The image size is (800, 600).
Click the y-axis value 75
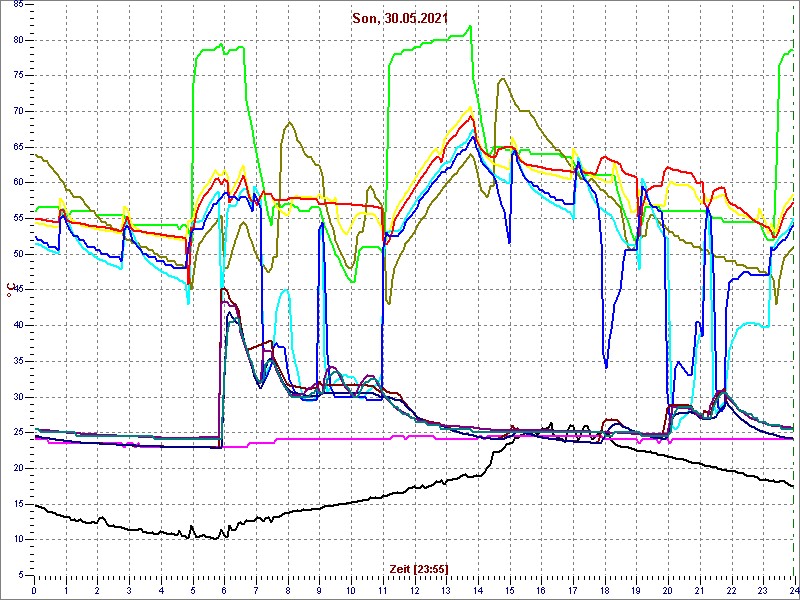(x=18, y=76)
